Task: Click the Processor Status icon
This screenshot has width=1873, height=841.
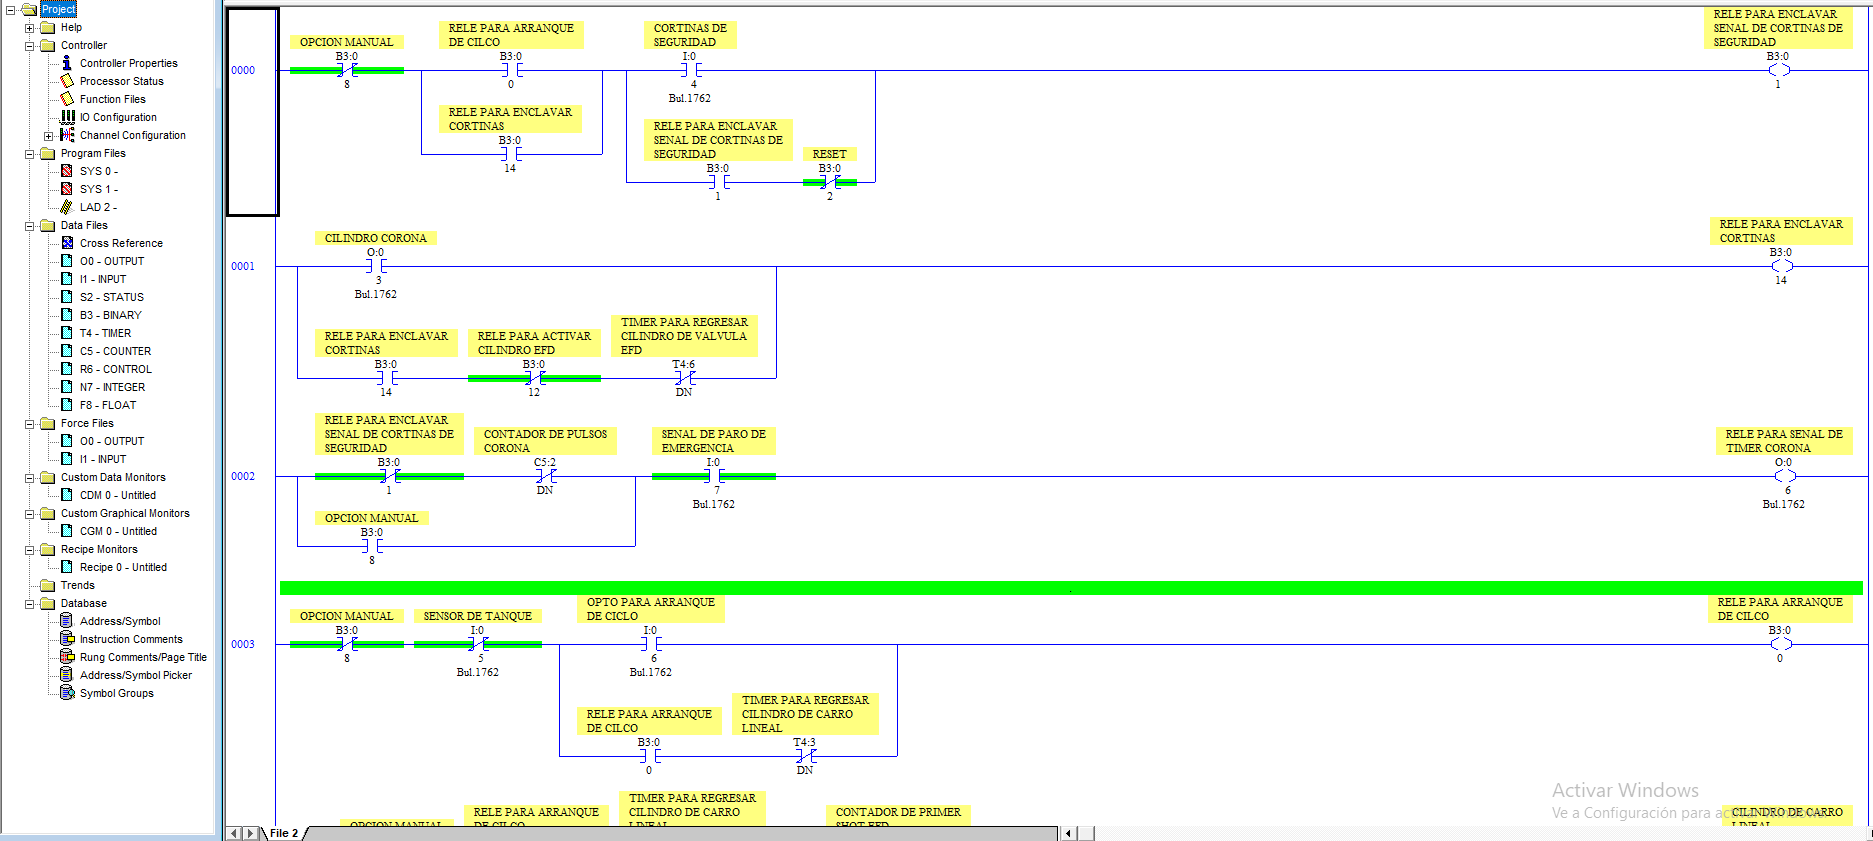Action: coord(67,81)
